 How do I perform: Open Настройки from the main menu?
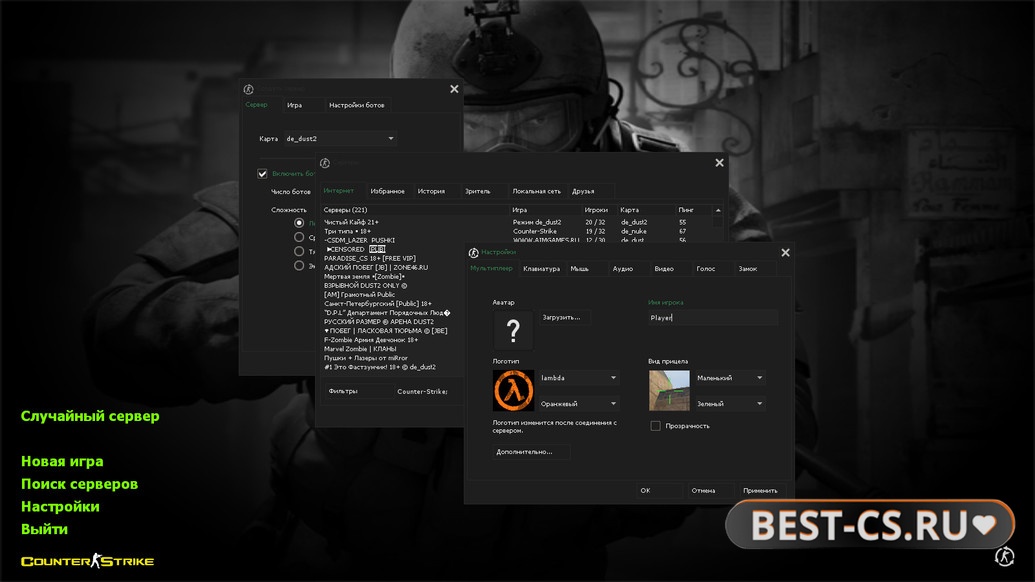coord(60,506)
